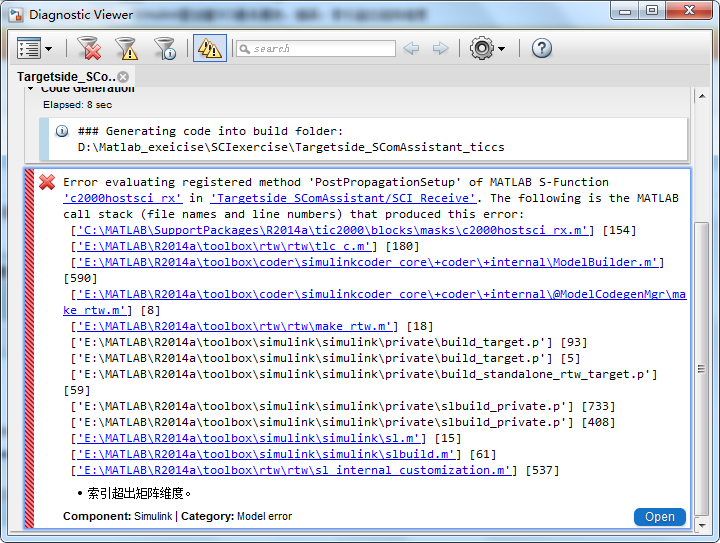Select the Targetside_SCo.. tab
This screenshot has height=543, width=720.
(x=66, y=77)
